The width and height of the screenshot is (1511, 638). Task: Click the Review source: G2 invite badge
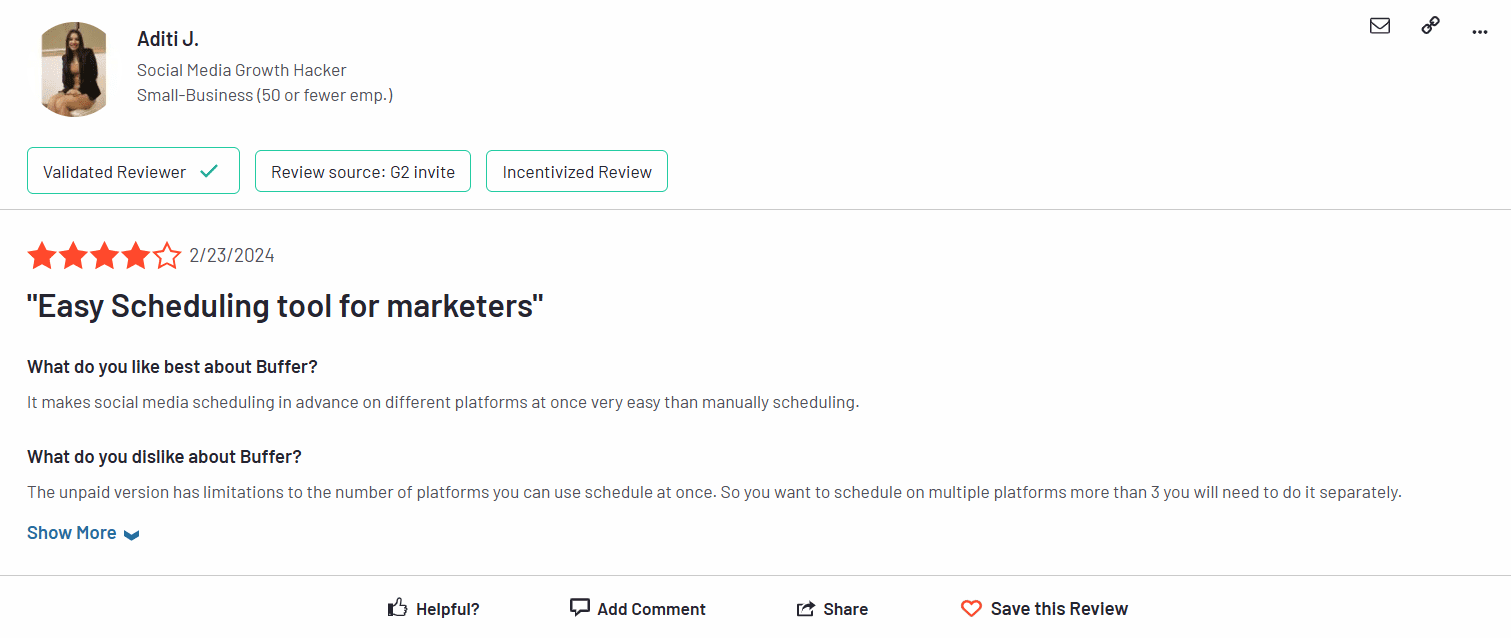(363, 171)
